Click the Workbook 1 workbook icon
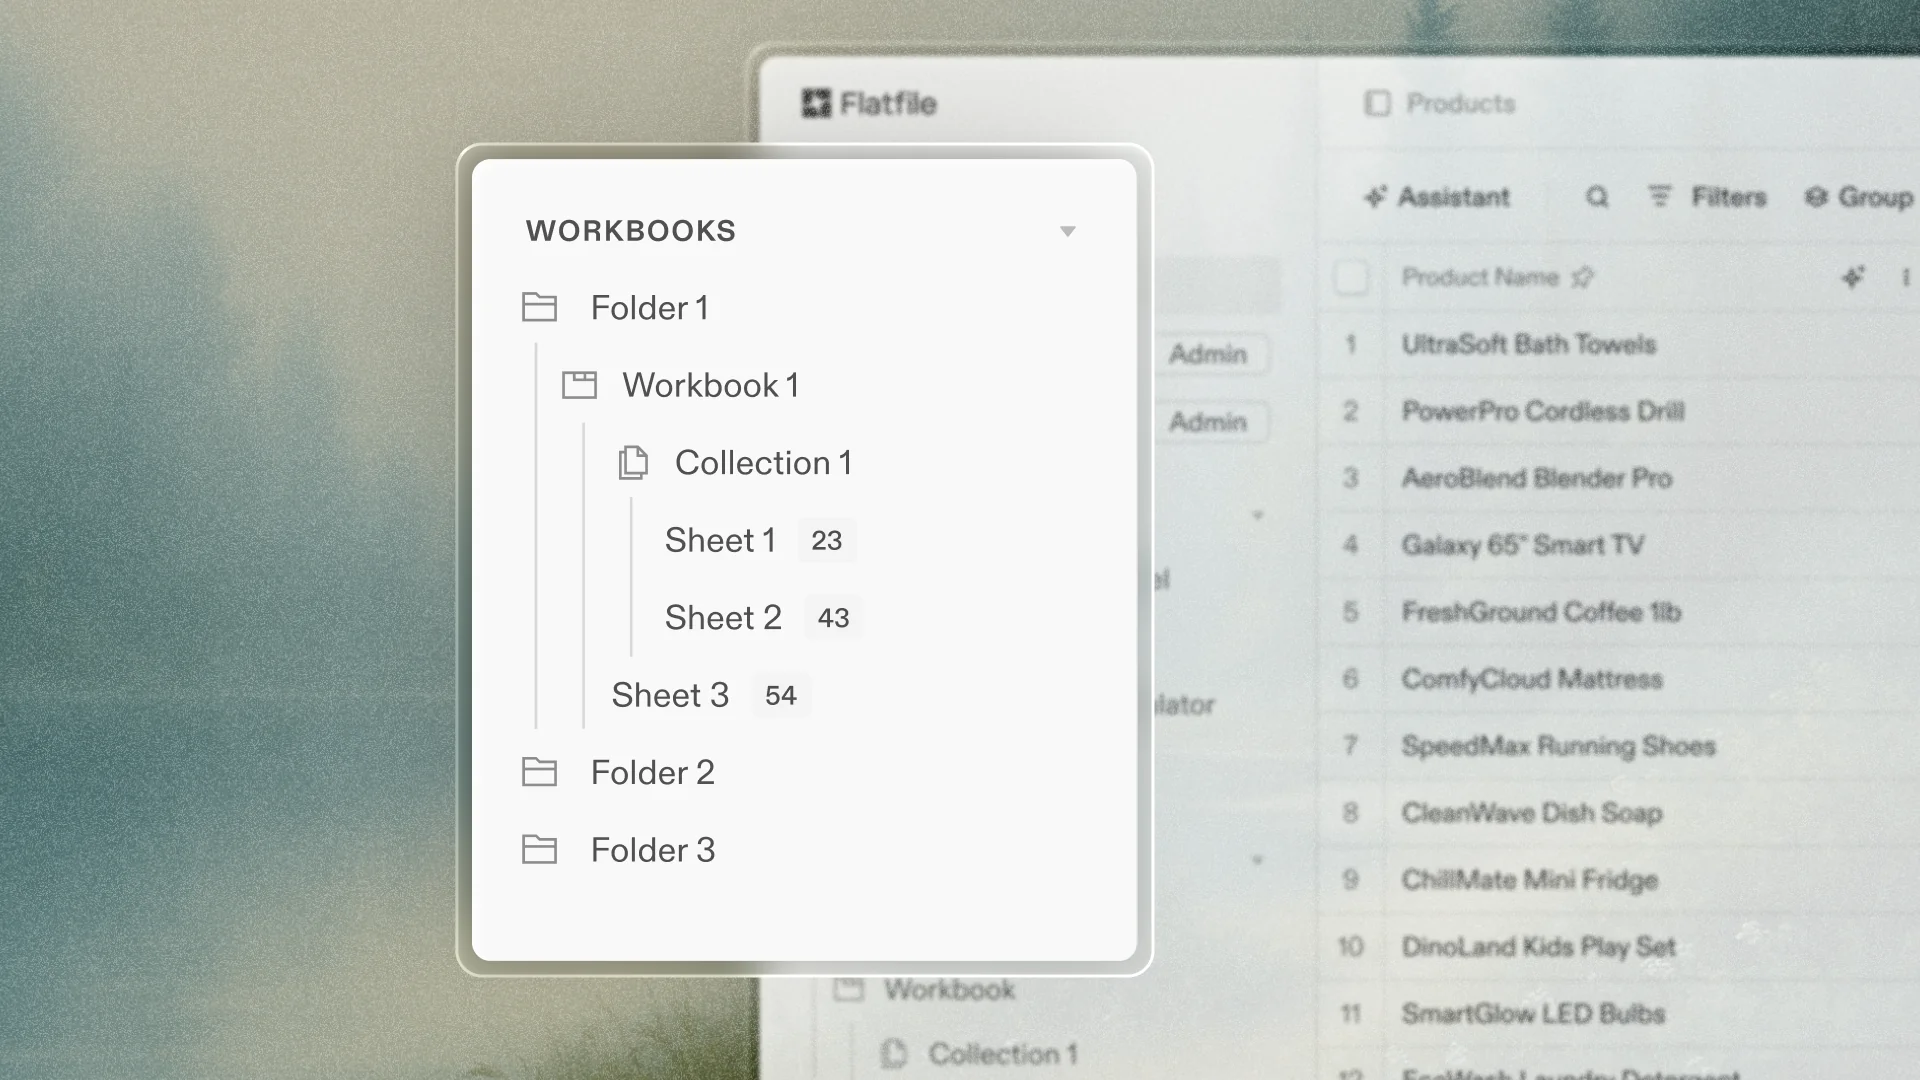 [578, 384]
